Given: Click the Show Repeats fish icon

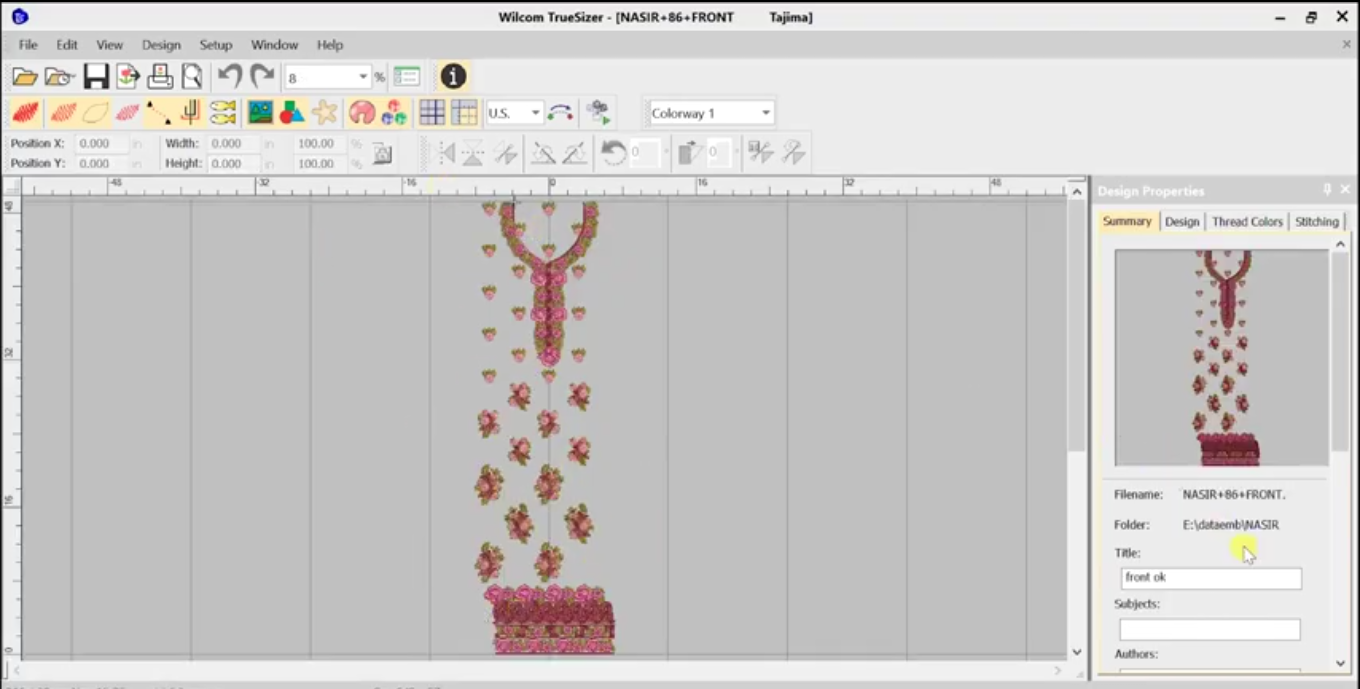Looking at the screenshot, I should [223, 113].
